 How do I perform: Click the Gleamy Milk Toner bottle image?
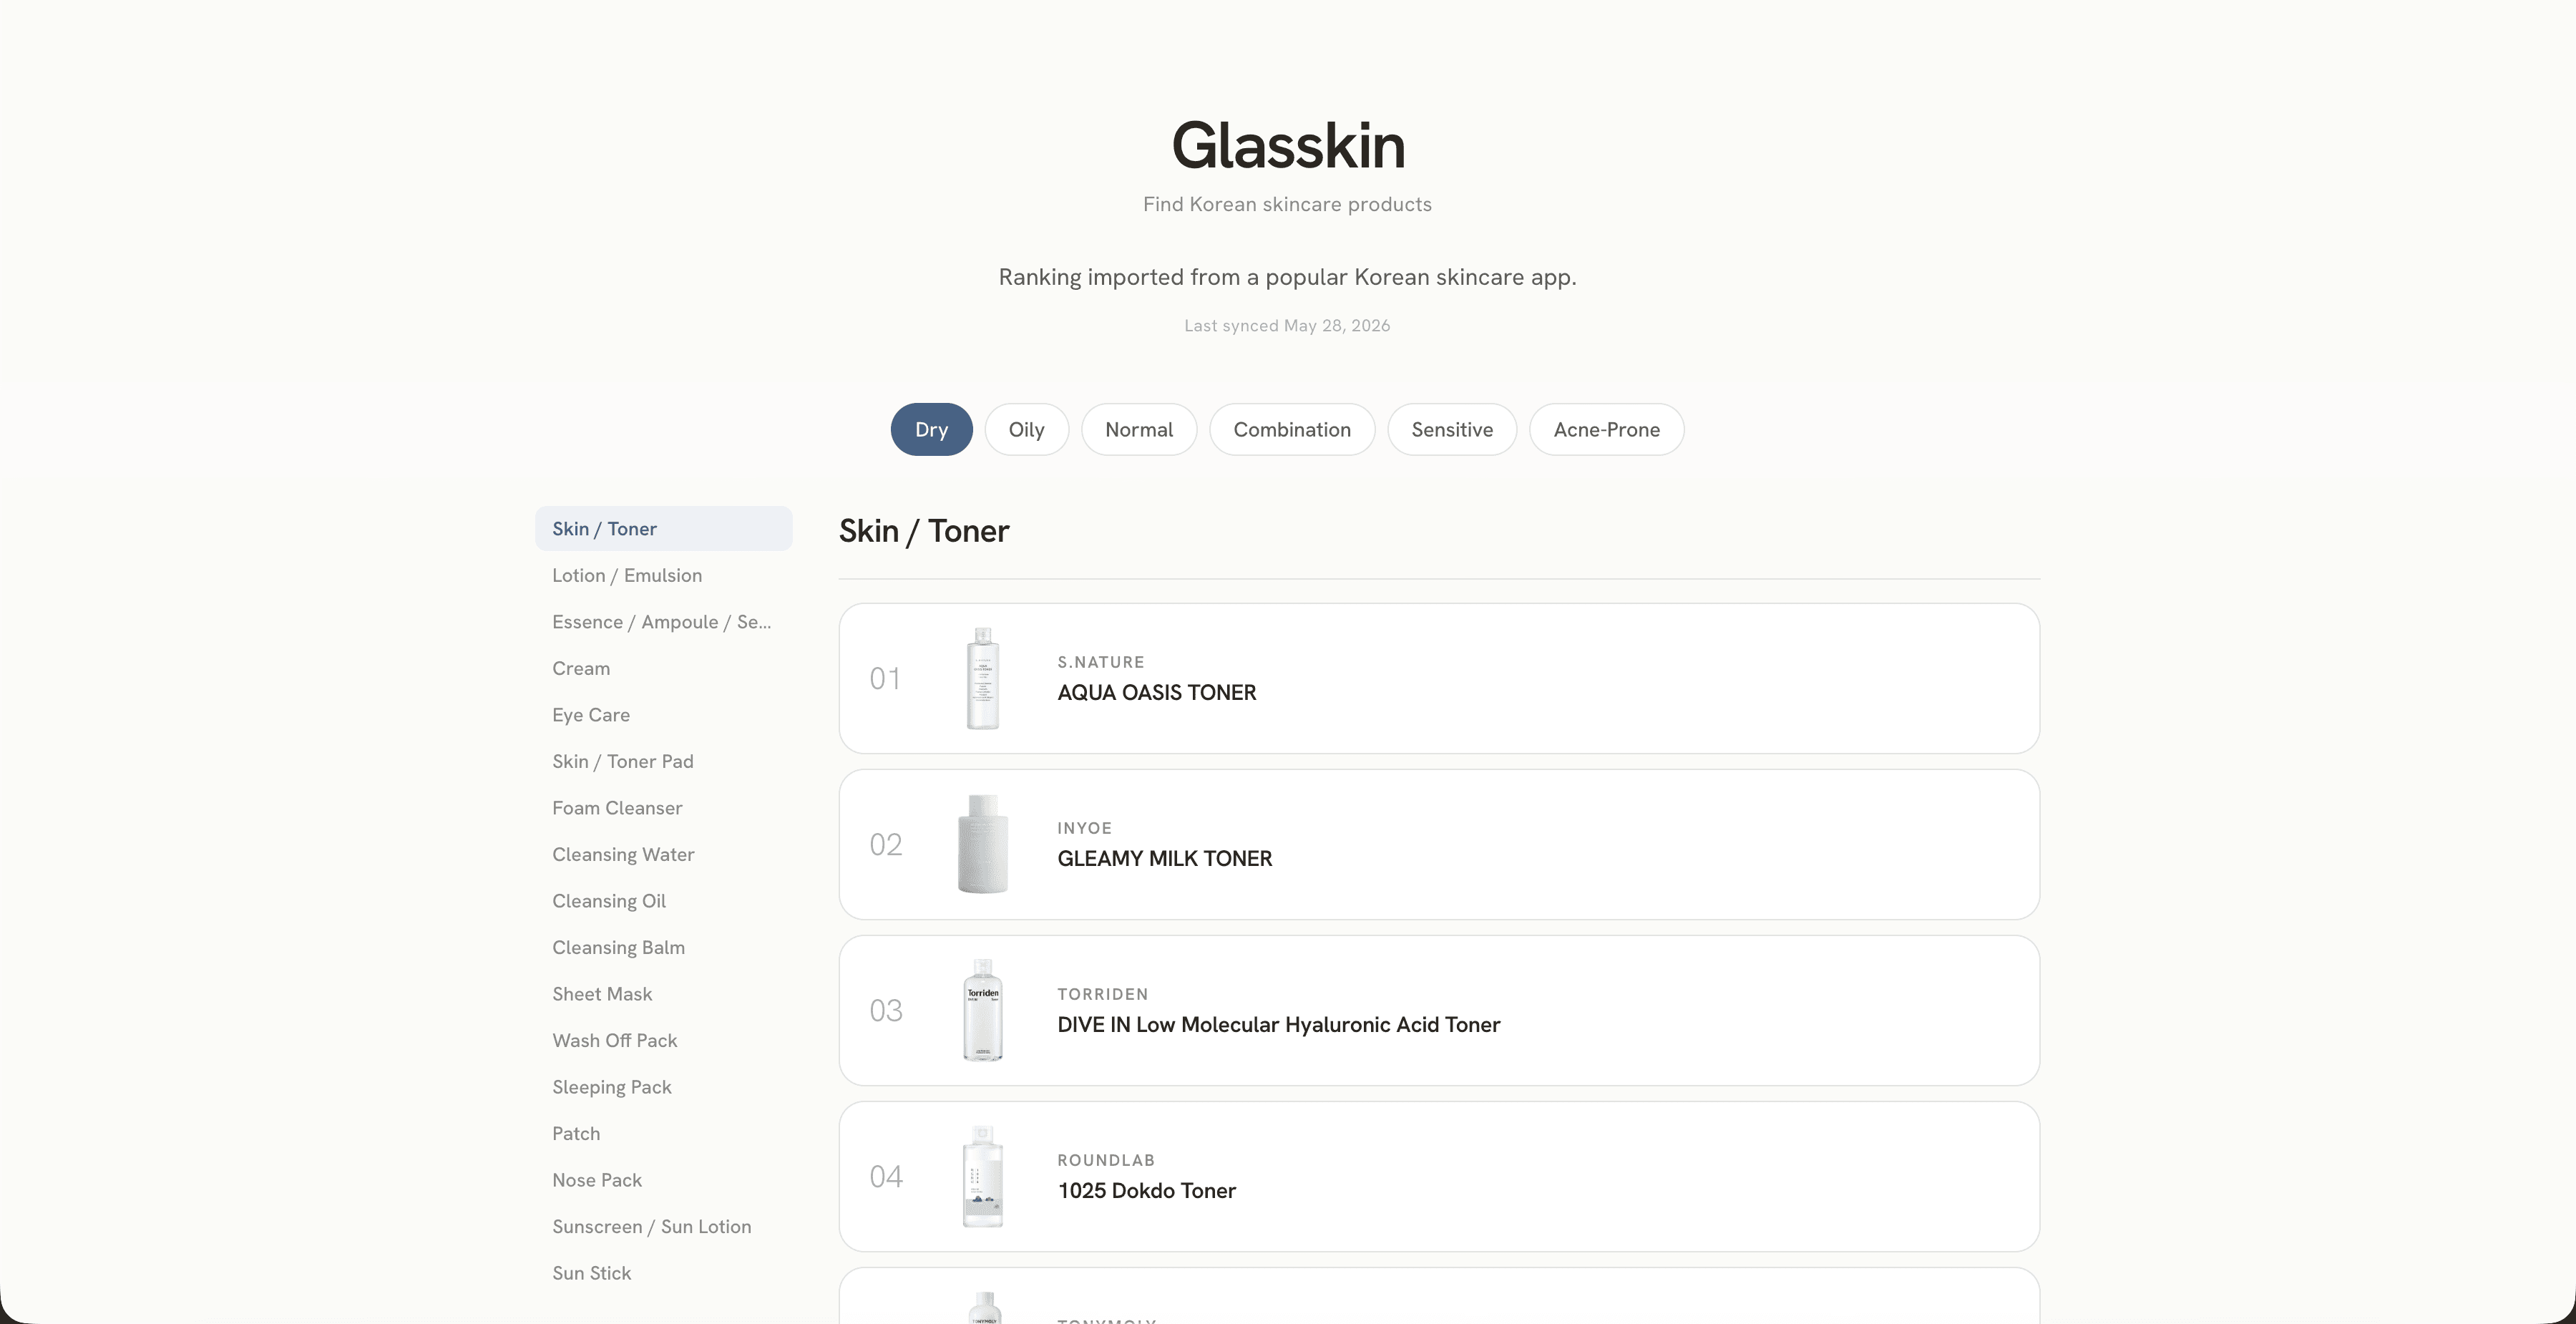(983, 844)
